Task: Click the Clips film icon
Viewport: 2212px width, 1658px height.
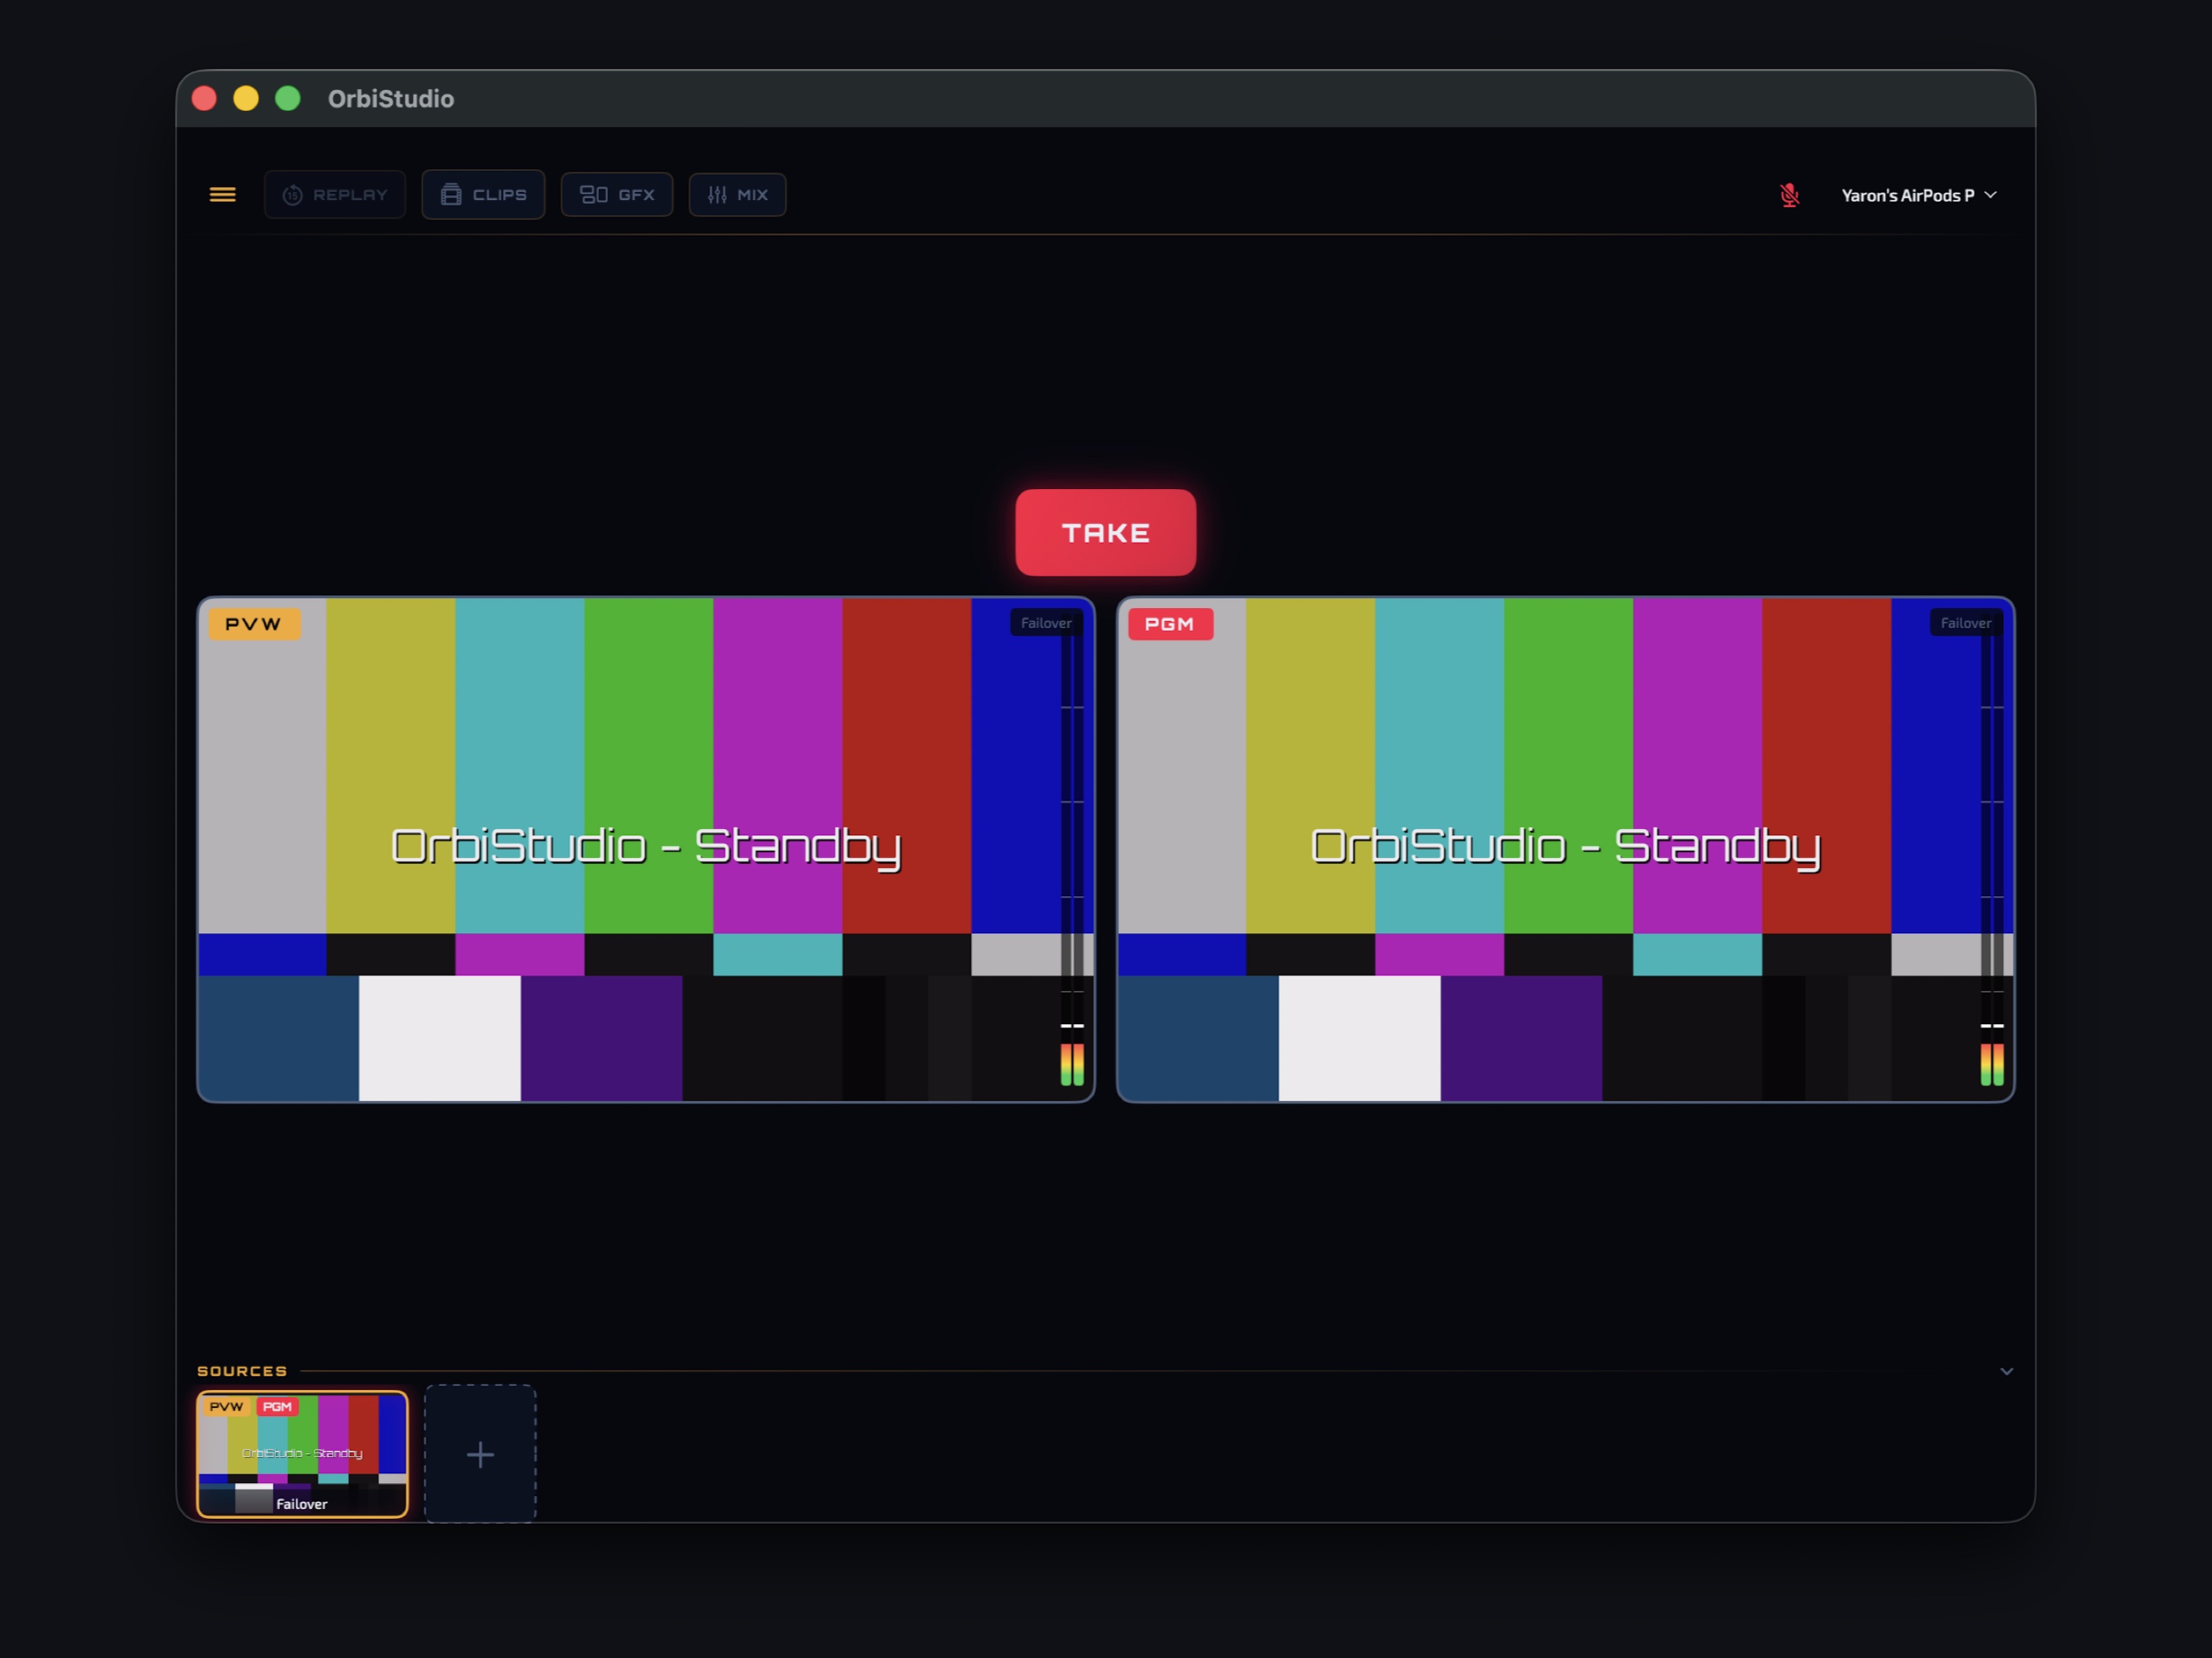Action: pos(451,195)
